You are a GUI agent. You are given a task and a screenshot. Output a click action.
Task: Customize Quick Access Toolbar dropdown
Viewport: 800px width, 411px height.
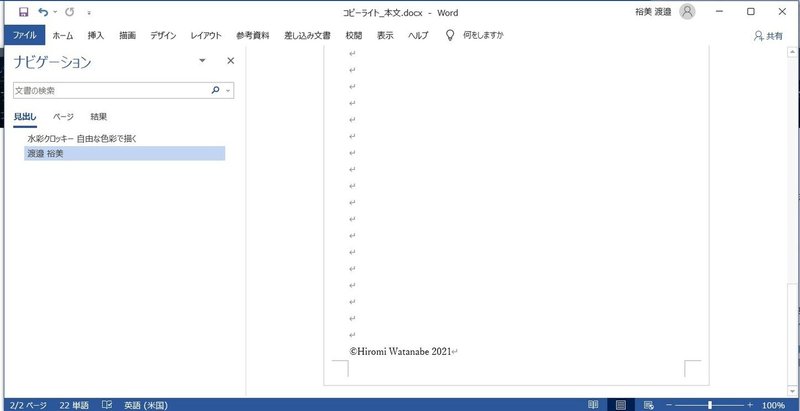89,13
